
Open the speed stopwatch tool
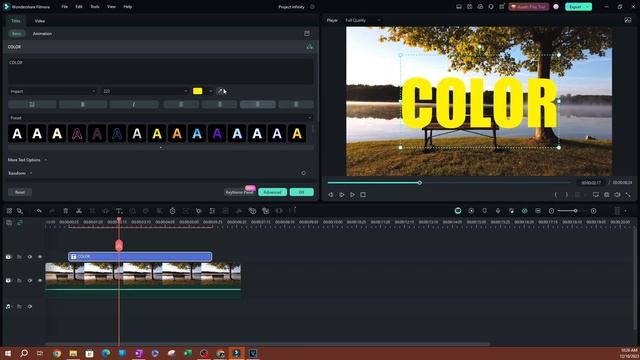click(172, 211)
